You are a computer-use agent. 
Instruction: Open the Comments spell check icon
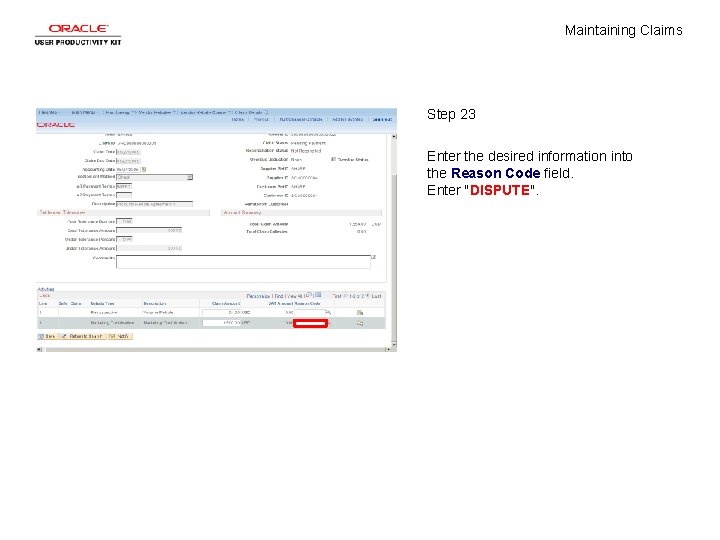tap(373, 257)
